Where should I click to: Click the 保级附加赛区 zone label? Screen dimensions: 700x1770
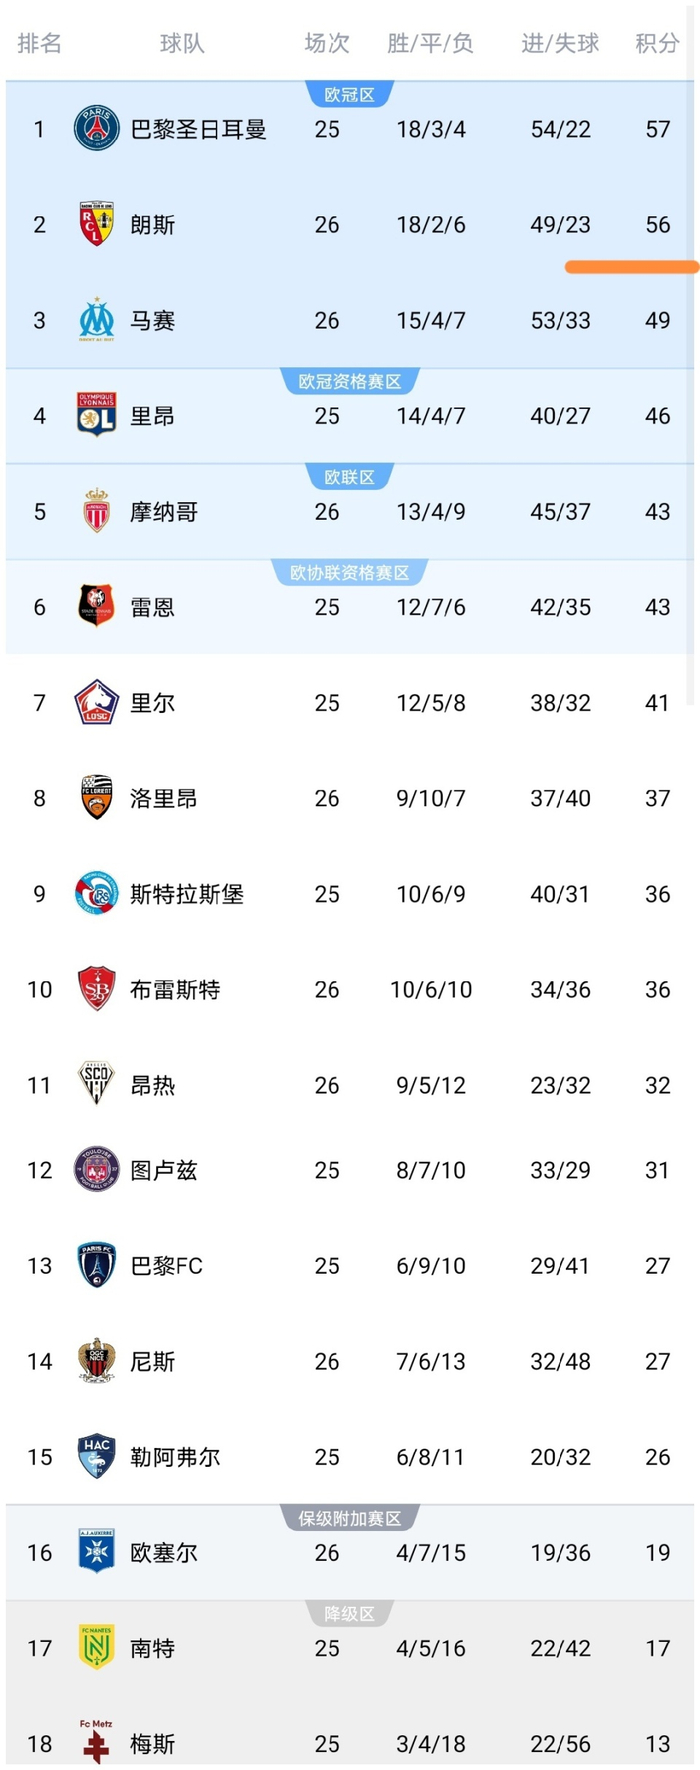tap(349, 1518)
